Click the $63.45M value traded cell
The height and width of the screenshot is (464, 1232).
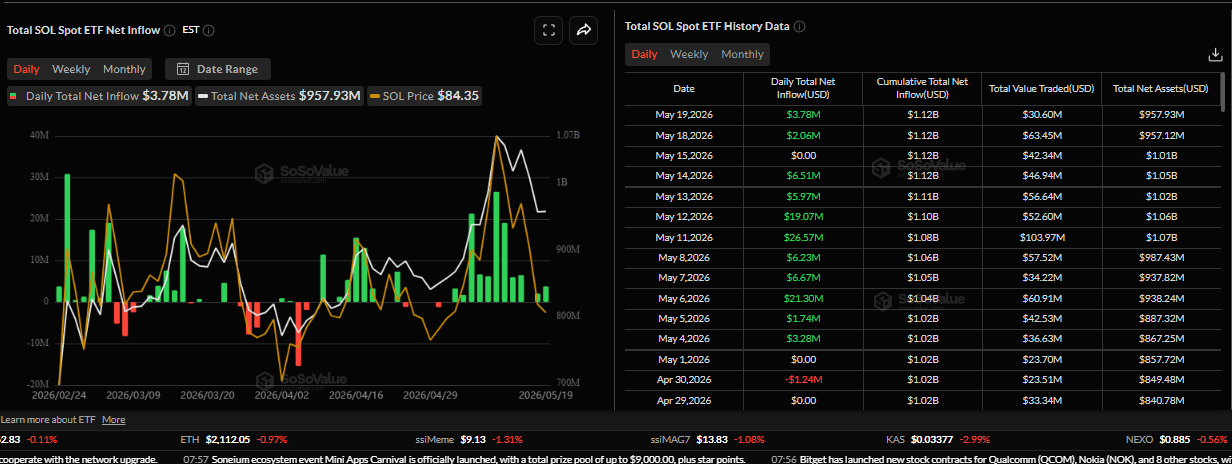pos(1041,134)
